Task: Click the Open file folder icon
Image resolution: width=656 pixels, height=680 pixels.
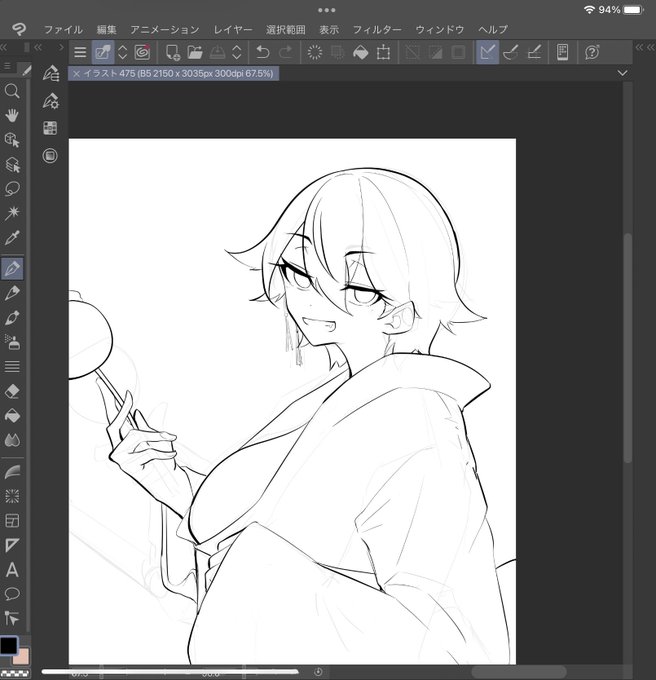Action: point(195,52)
